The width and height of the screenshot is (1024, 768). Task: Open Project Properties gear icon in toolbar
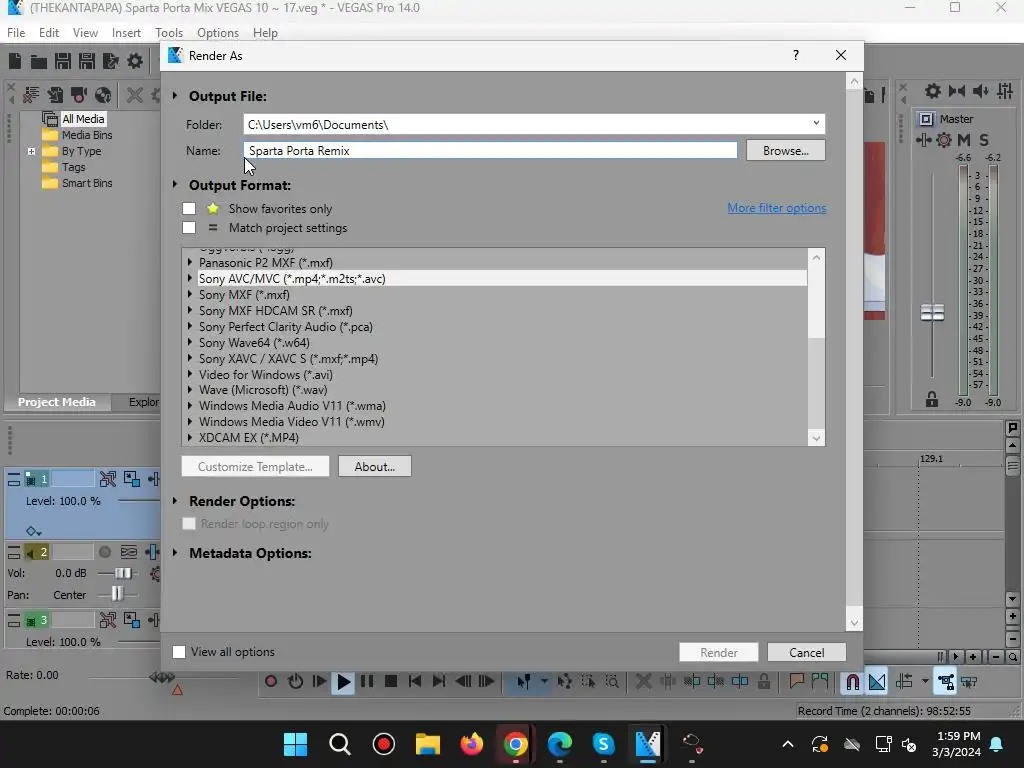point(135,61)
